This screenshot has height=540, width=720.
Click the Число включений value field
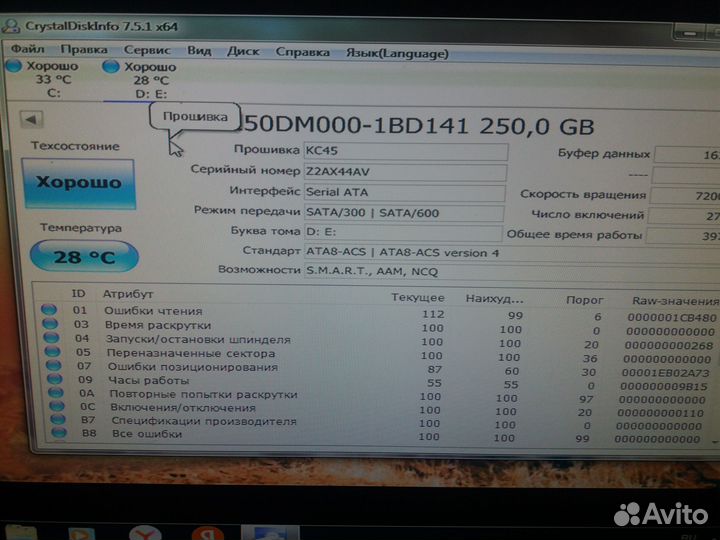pos(684,216)
